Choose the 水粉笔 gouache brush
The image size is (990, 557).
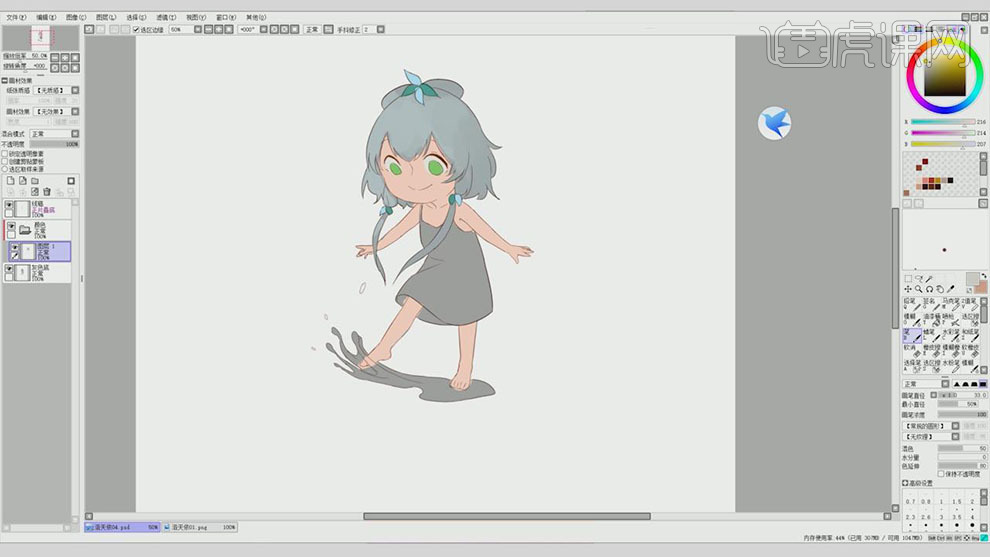951,366
